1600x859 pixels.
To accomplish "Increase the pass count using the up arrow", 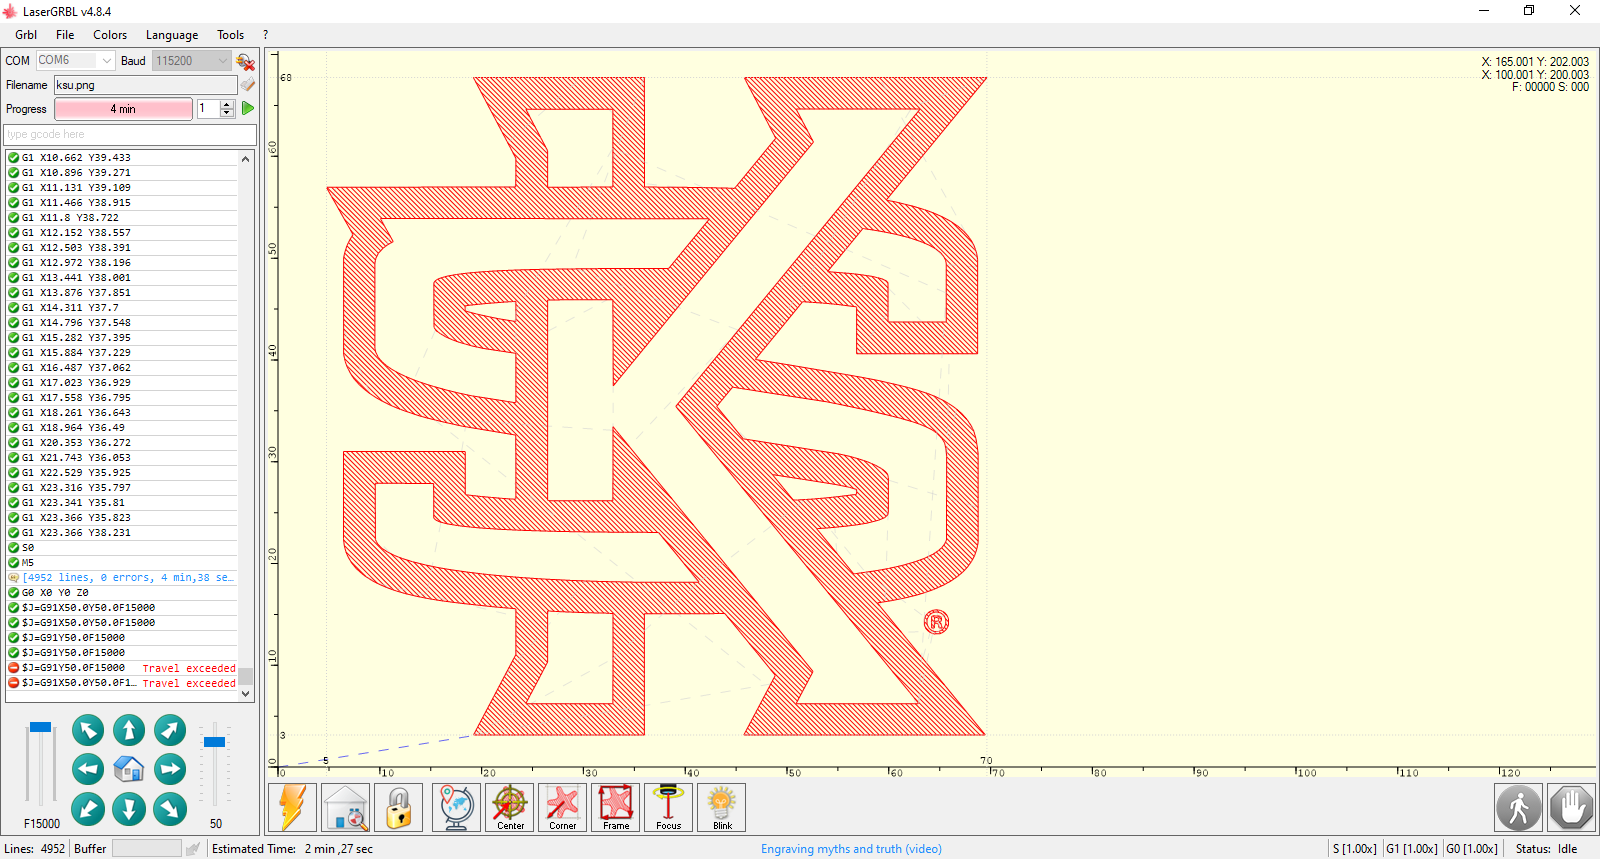I will point(227,104).
